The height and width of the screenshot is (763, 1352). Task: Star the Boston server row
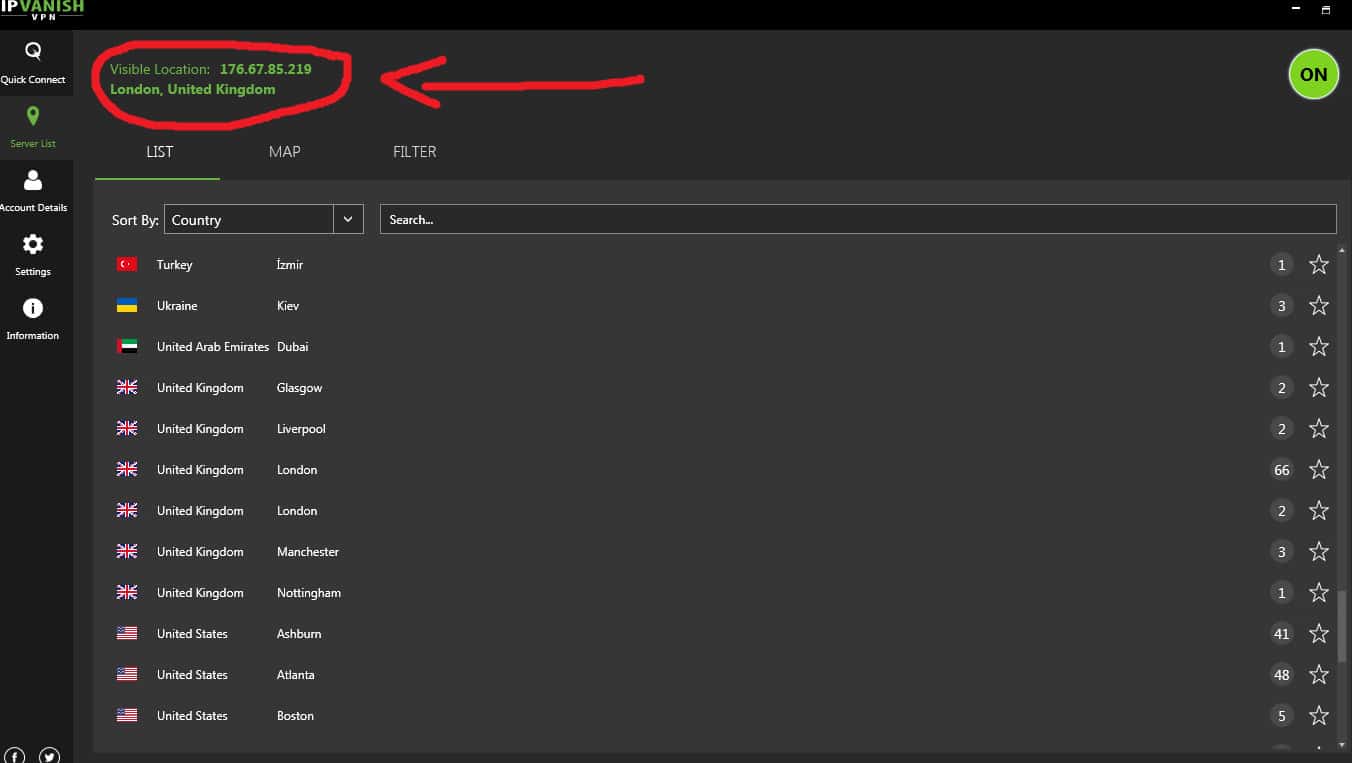pyautogui.click(x=1319, y=716)
